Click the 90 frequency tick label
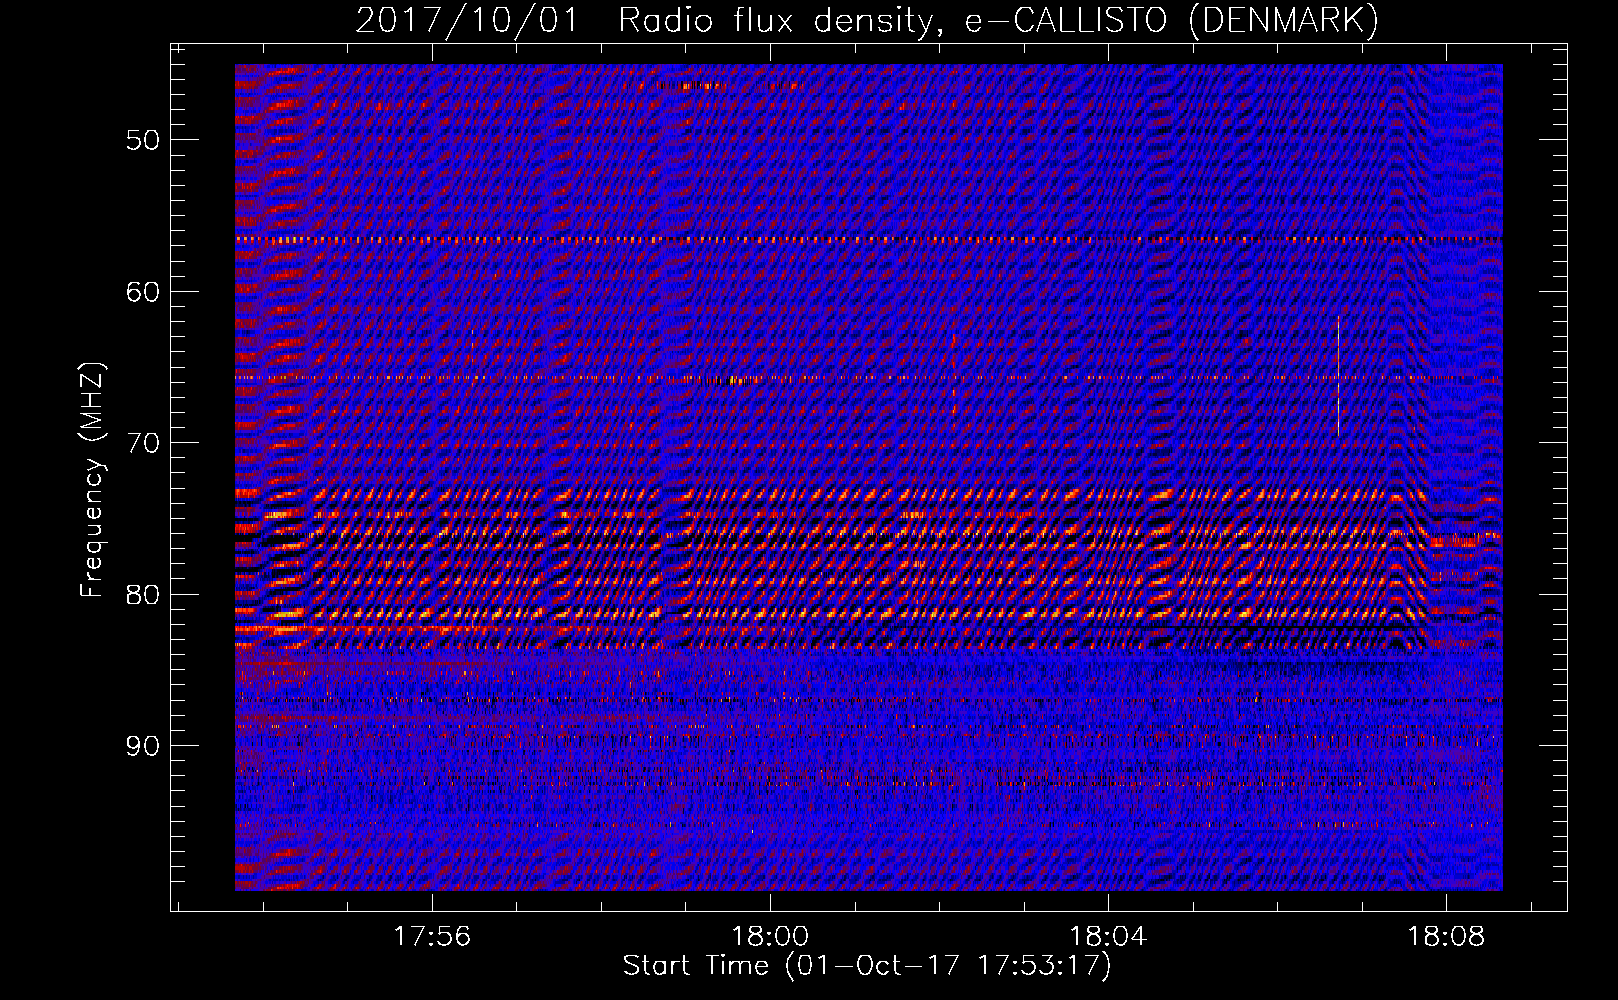Viewport: 1618px width, 1000px height. pos(143,746)
